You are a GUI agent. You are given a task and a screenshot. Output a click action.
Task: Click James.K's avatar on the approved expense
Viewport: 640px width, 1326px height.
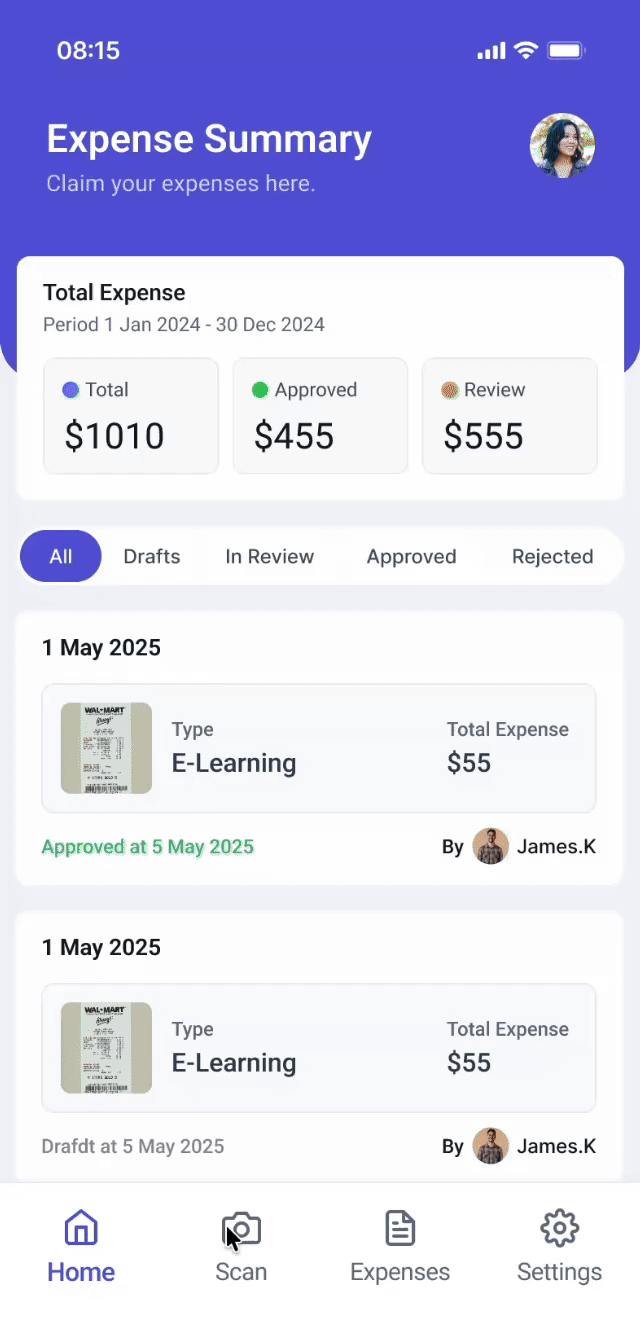(490, 846)
